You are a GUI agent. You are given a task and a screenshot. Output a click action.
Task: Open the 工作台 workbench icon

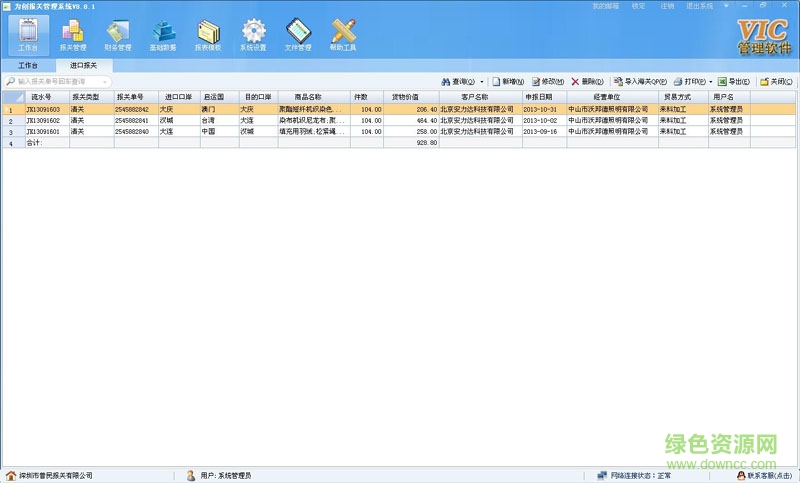tap(28, 35)
